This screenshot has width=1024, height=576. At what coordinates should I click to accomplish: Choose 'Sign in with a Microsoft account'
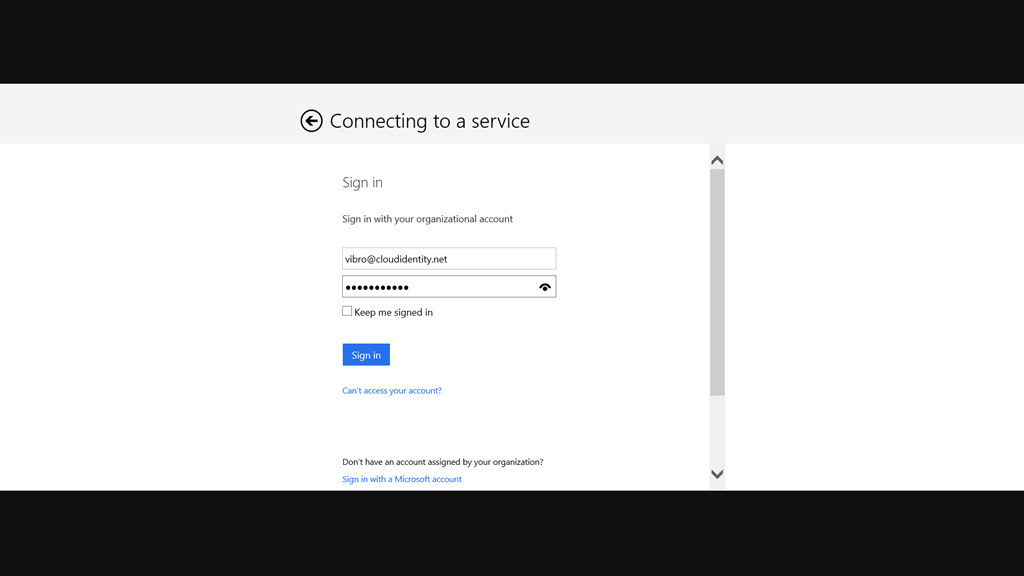(x=402, y=479)
